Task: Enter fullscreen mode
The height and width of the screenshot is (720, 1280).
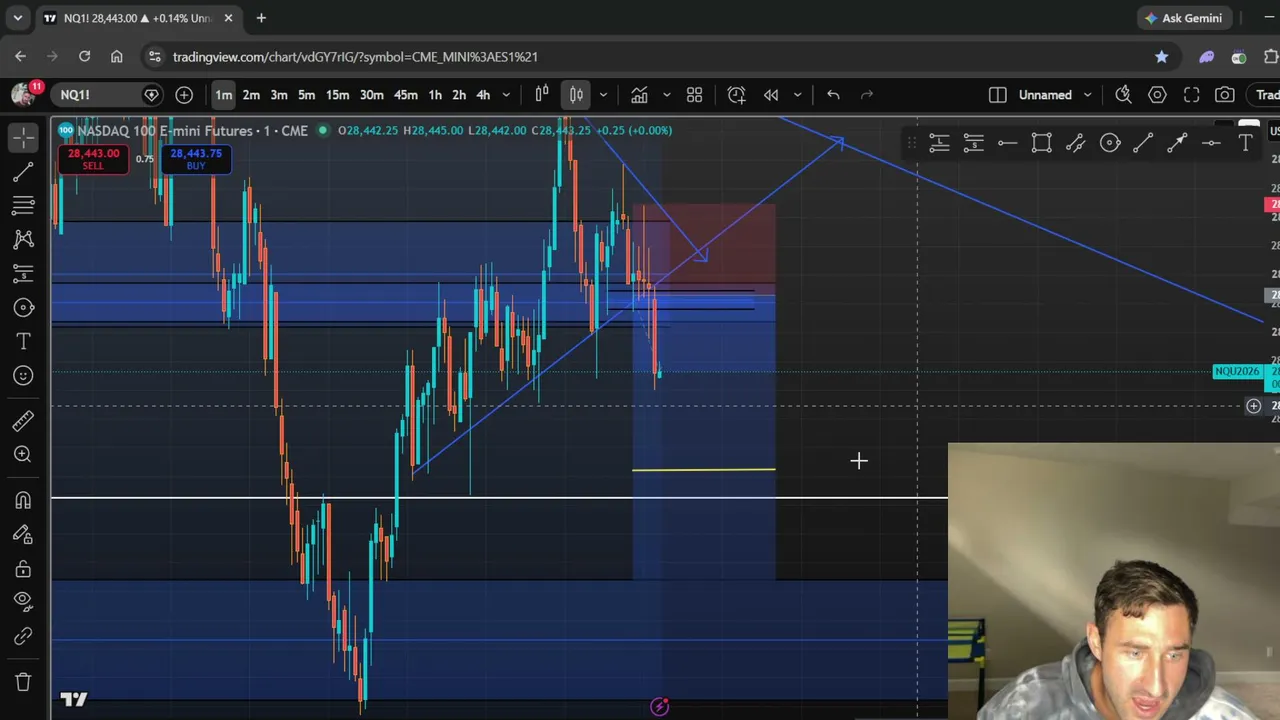Action: [1191, 95]
